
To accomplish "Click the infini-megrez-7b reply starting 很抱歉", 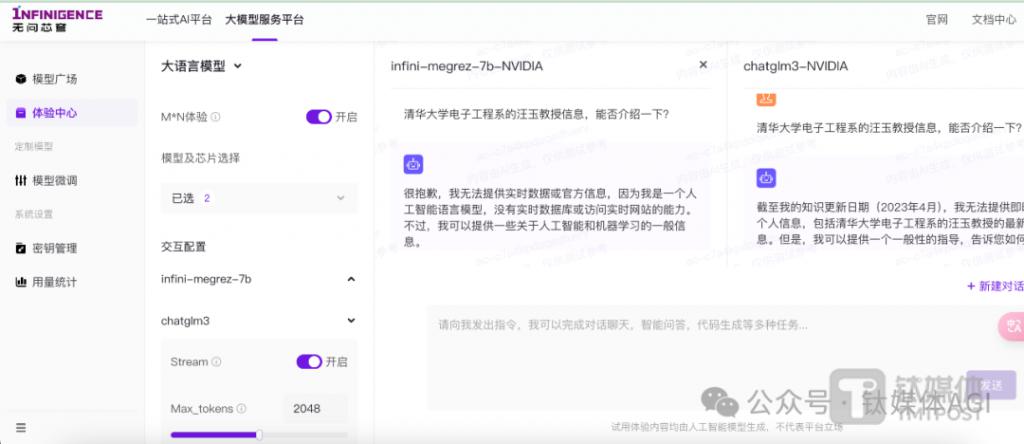I will point(550,217).
